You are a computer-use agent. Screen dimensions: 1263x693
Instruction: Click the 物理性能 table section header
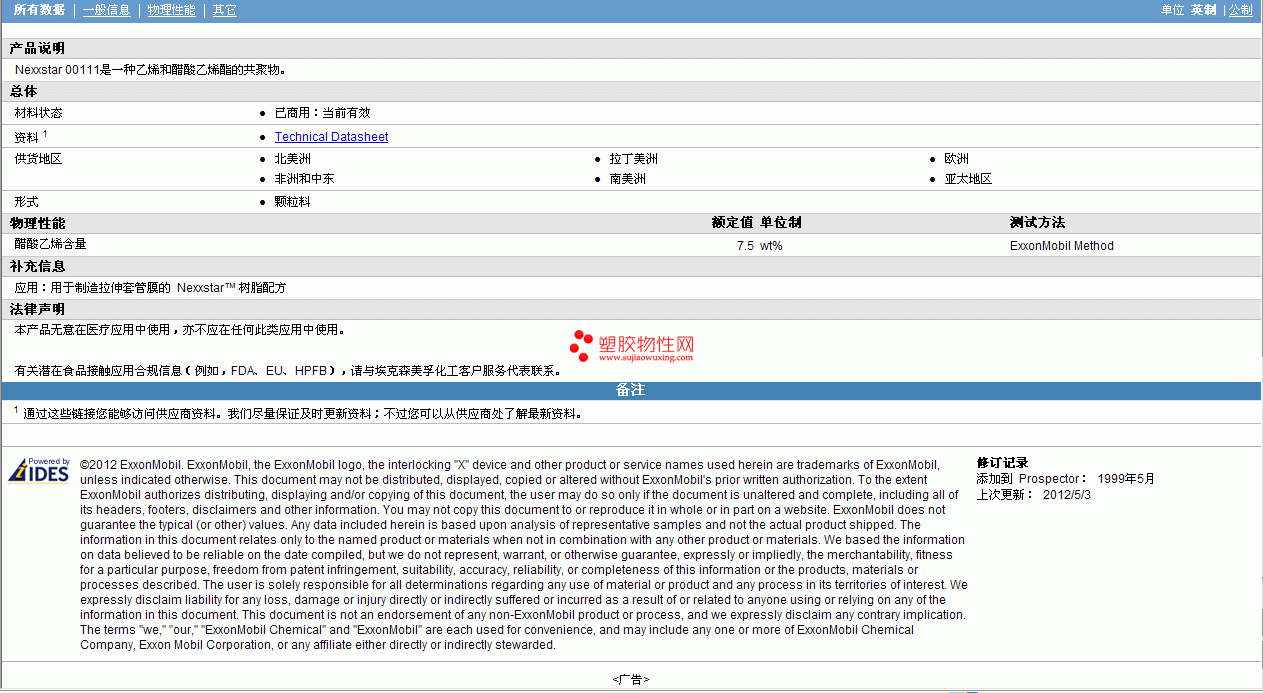(x=38, y=223)
